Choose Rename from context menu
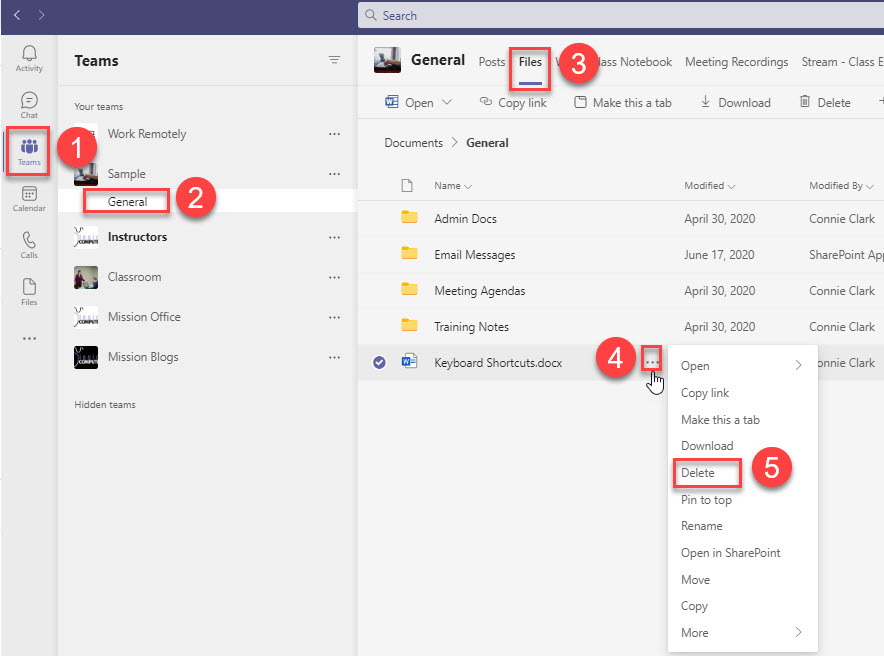Image resolution: width=884 pixels, height=656 pixels. (x=701, y=526)
